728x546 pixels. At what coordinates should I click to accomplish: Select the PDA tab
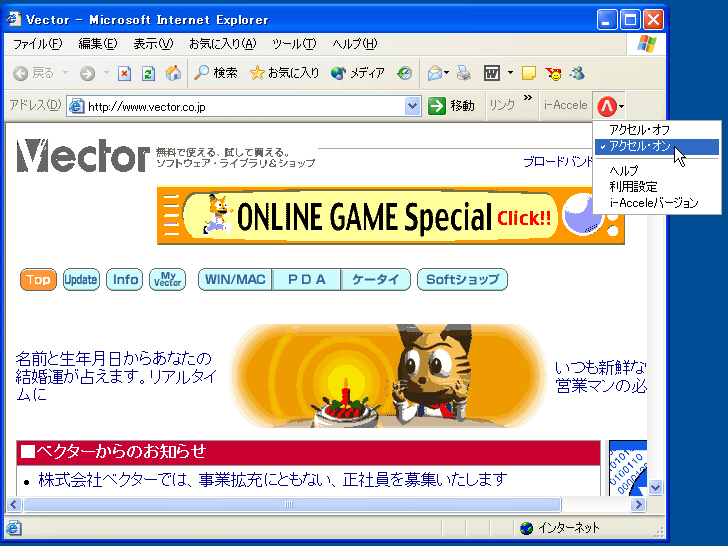(x=306, y=280)
